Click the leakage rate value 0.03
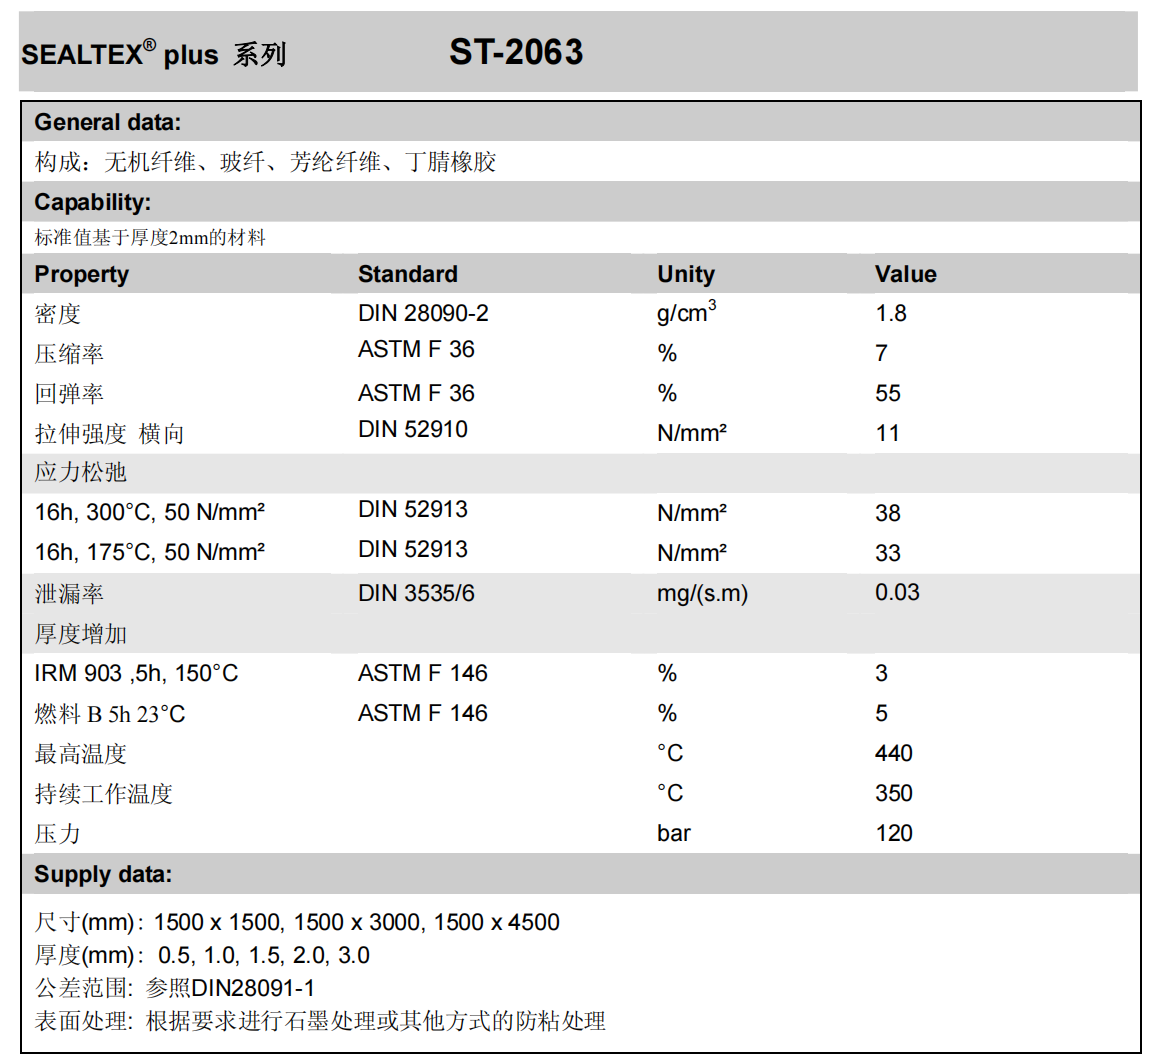 (897, 592)
